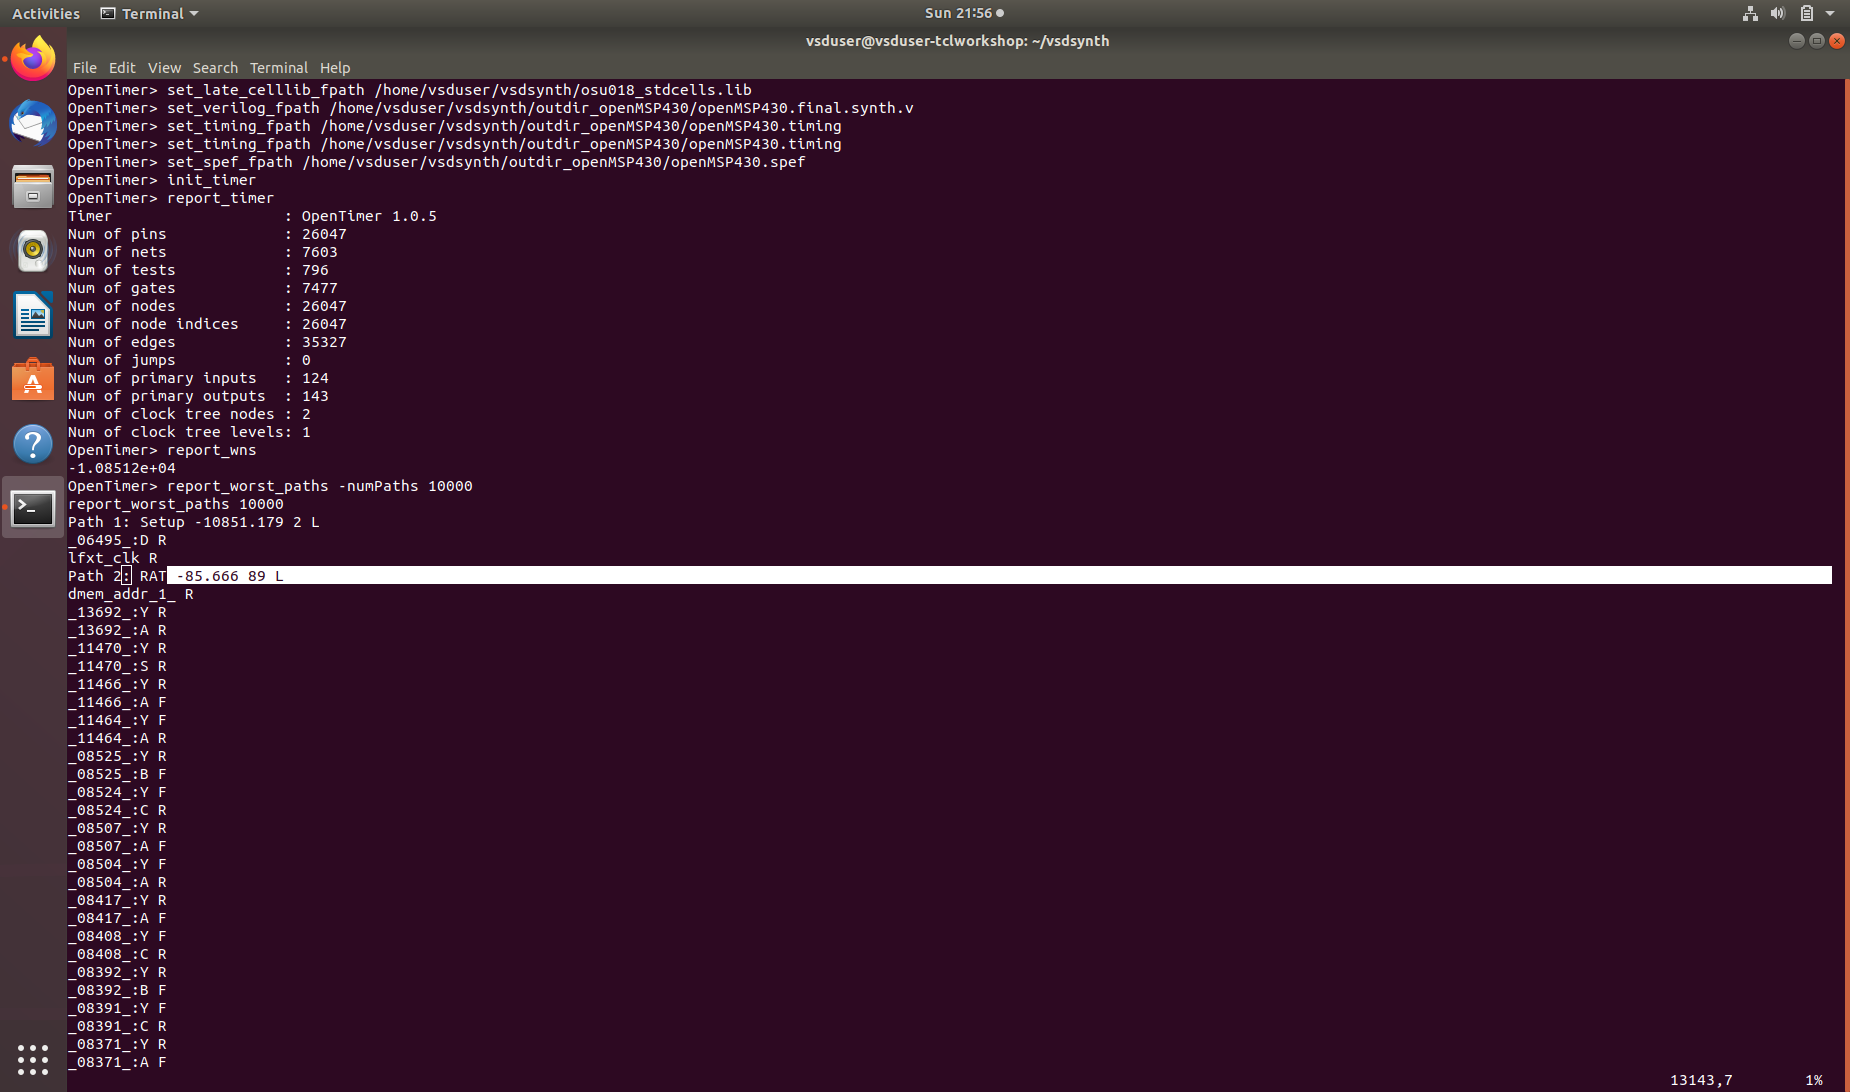Launch Thunderbird mail from the dock
This screenshot has height=1092, width=1850.
tap(33, 122)
